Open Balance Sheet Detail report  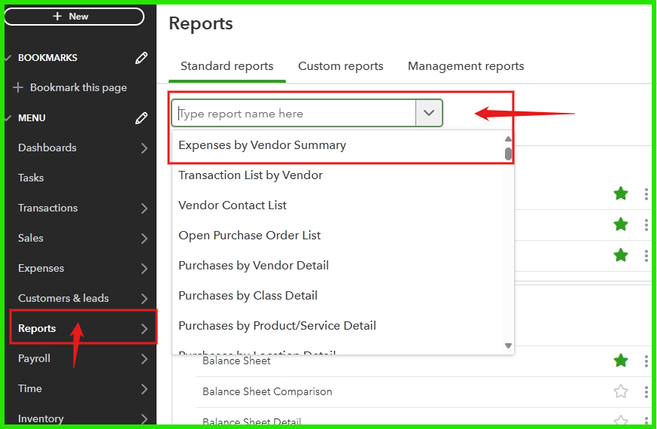coord(252,421)
